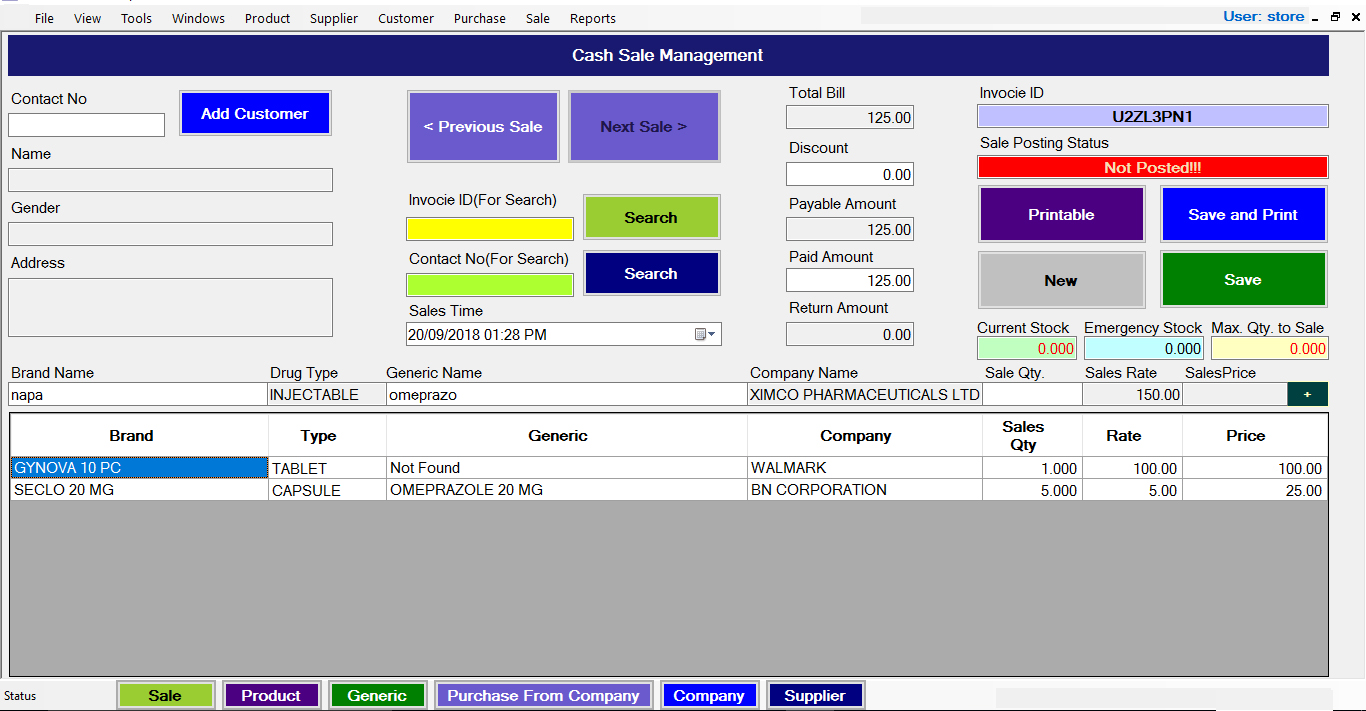Select the SECLO 20 MG row cell
The width and height of the screenshot is (1366, 711).
(139, 490)
